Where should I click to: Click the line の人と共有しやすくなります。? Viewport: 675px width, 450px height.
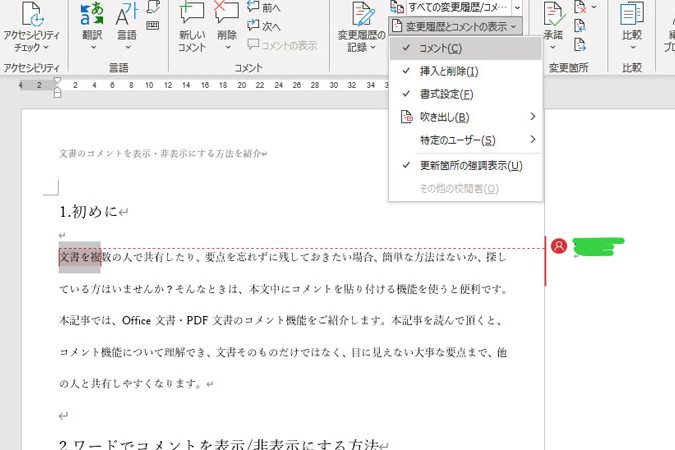[x=130, y=383]
